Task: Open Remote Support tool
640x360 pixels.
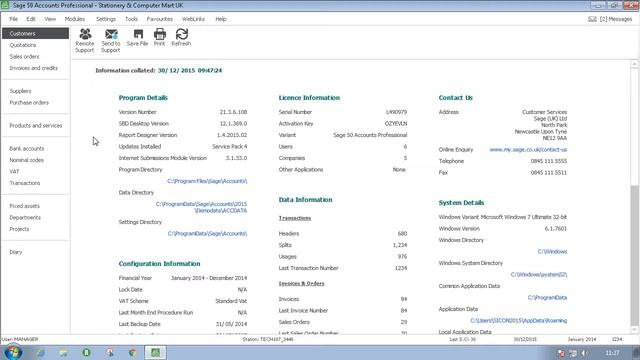Action: (x=85, y=40)
